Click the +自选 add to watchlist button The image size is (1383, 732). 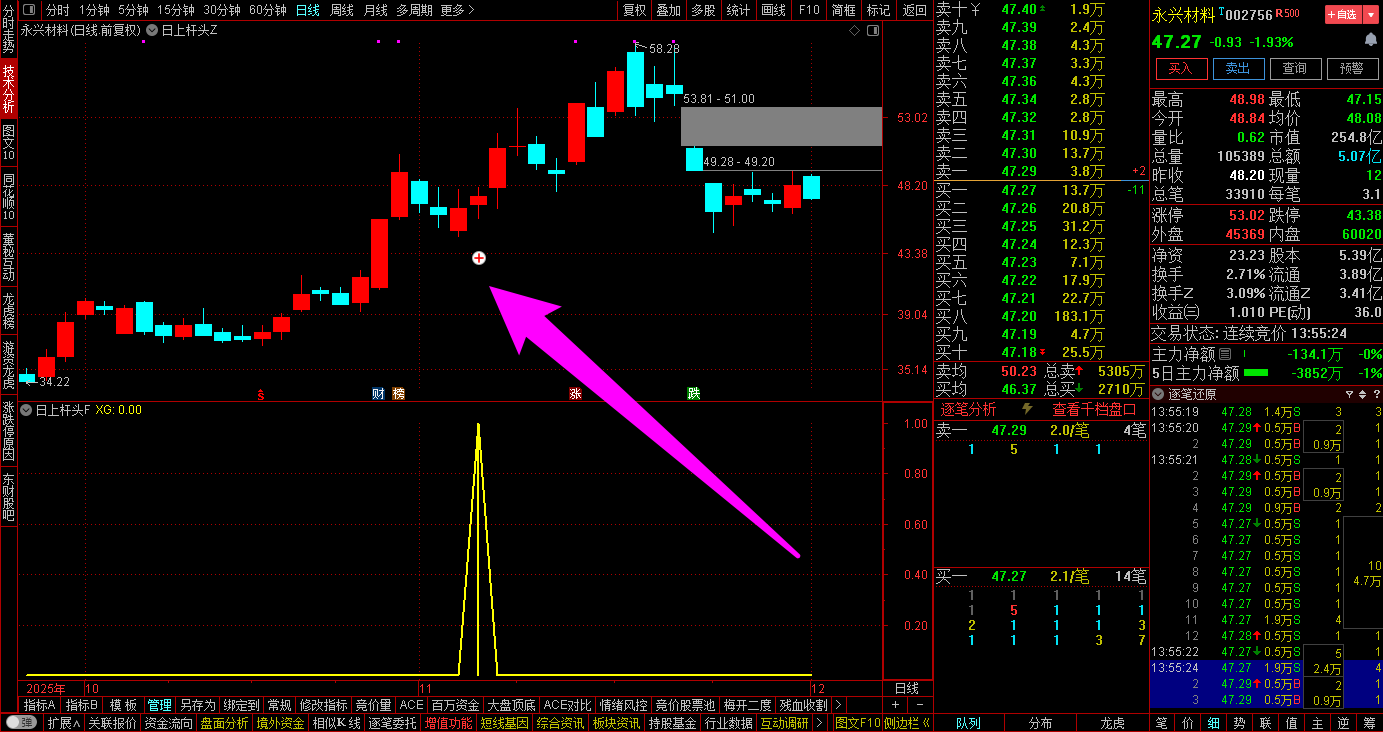[x=1345, y=14]
